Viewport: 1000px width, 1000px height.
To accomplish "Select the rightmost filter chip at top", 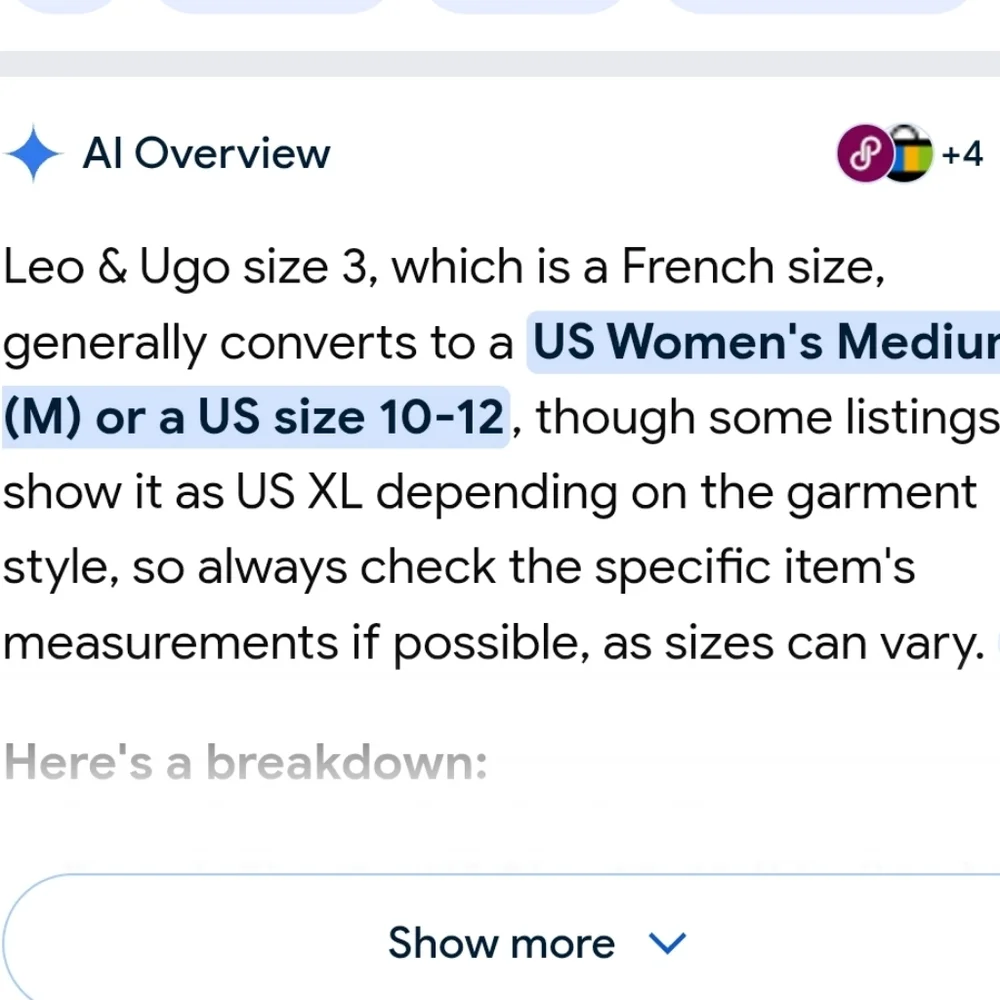I will tap(820, 5).
